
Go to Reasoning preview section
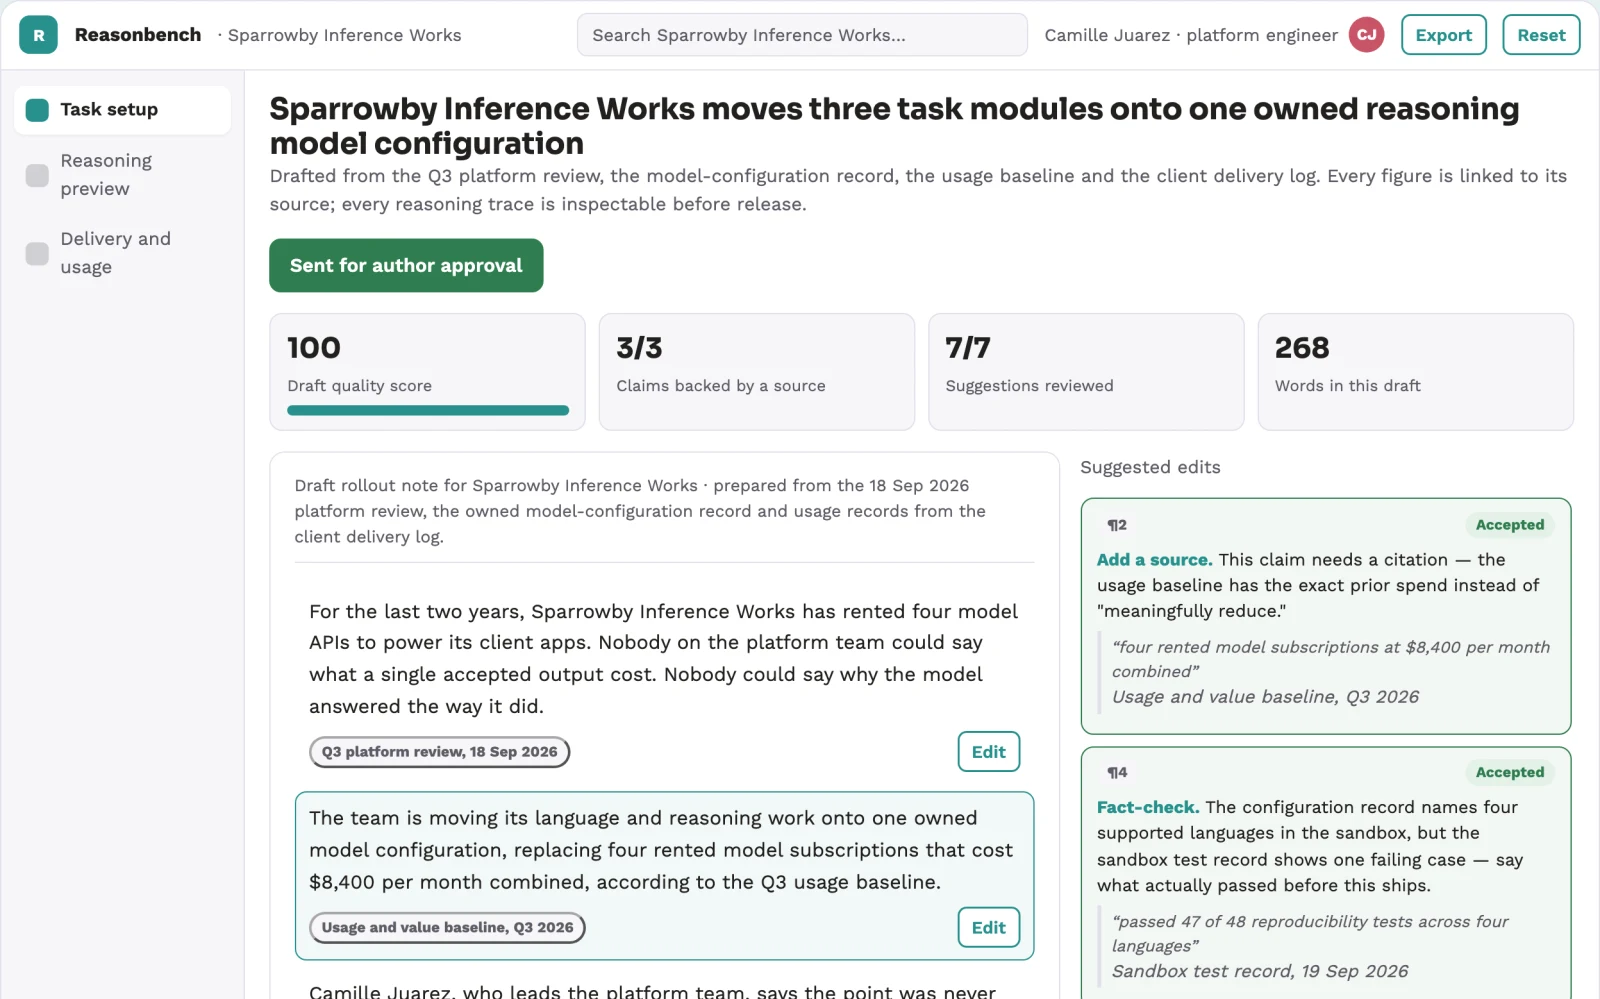pyautogui.click(x=122, y=175)
